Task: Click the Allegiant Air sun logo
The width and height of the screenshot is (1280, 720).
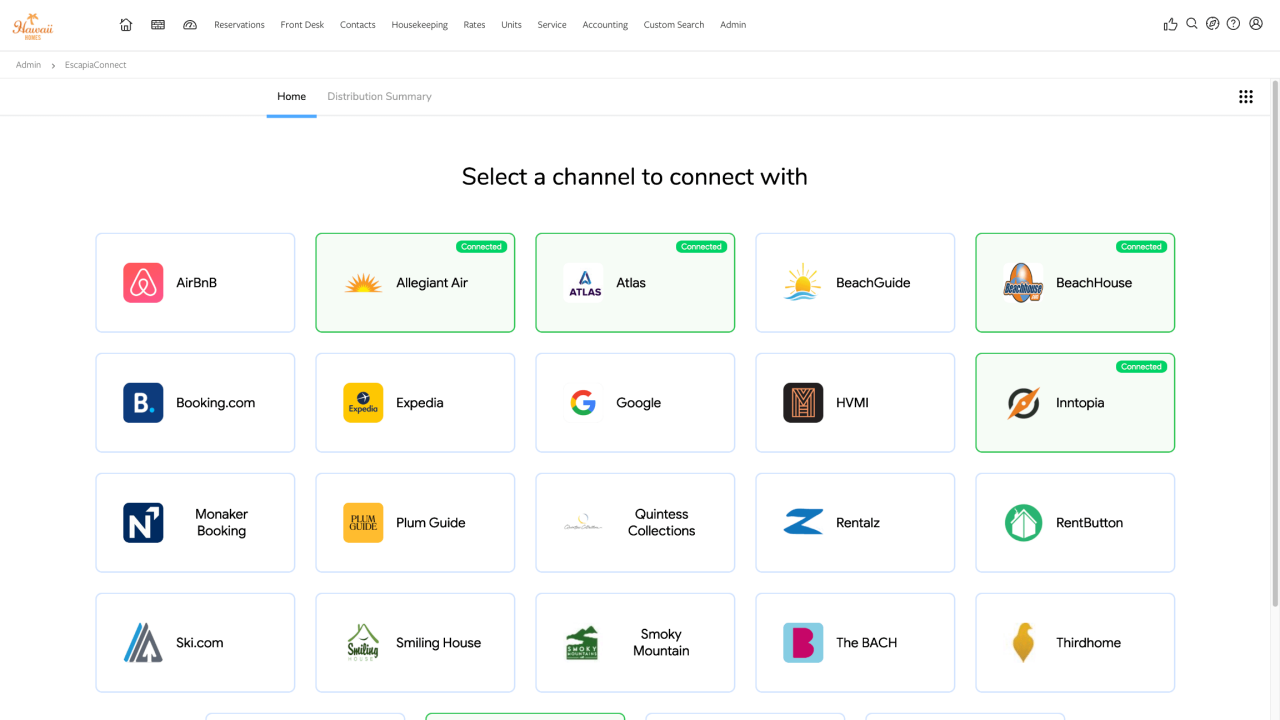Action: (363, 283)
